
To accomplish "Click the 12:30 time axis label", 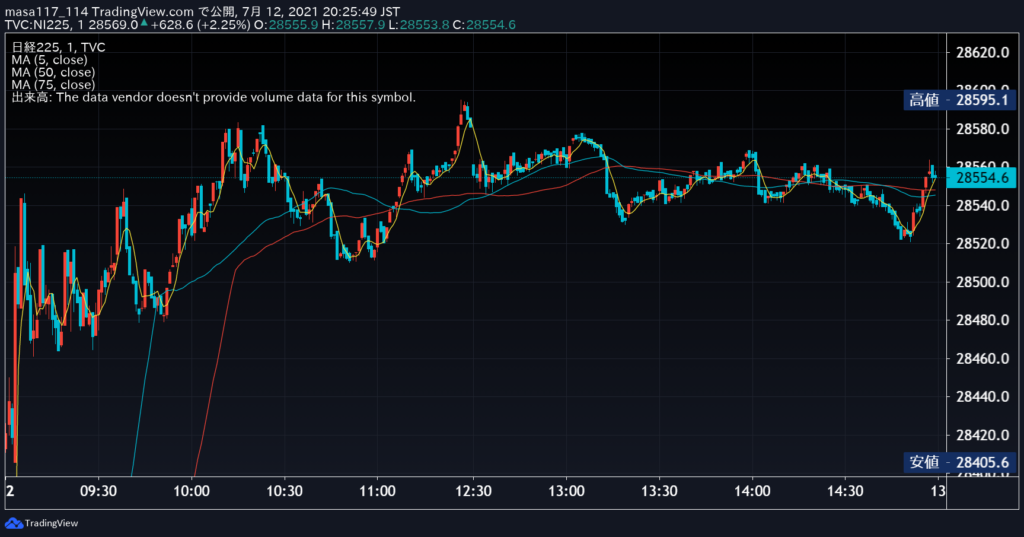I will coord(473,491).
